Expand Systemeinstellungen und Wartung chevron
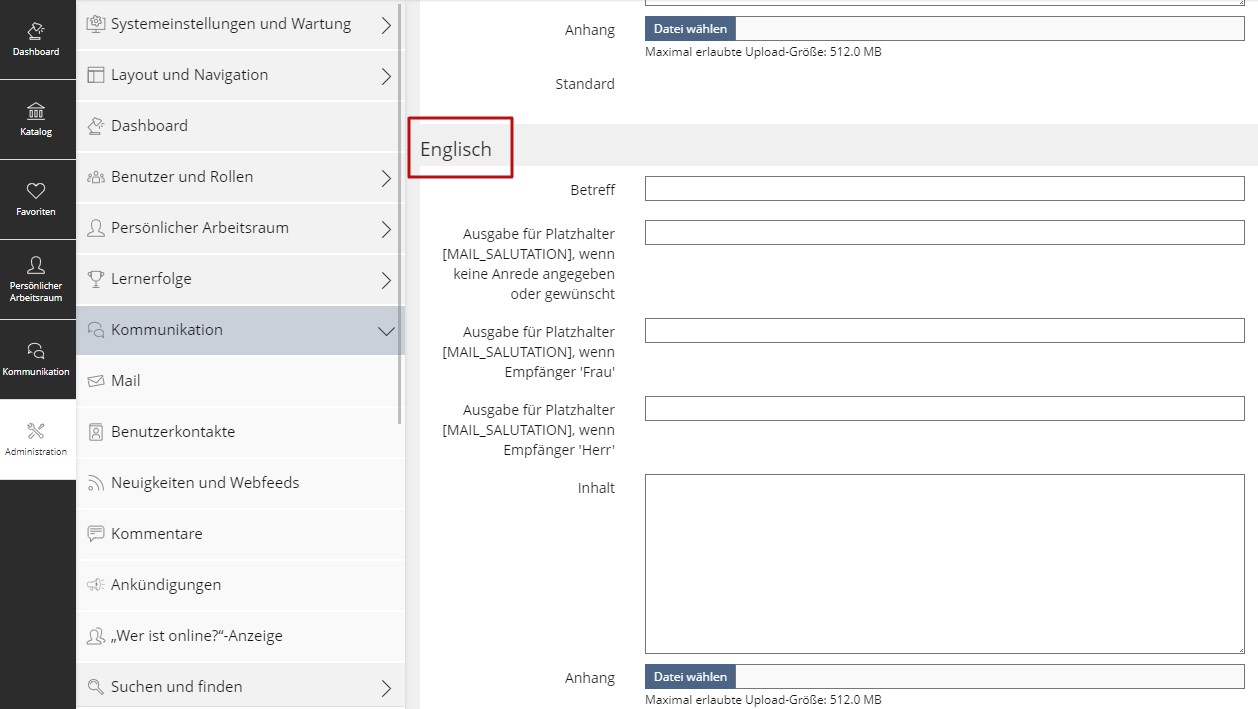The height and width of the screenshot is (709, 1258). click(386, 26)
